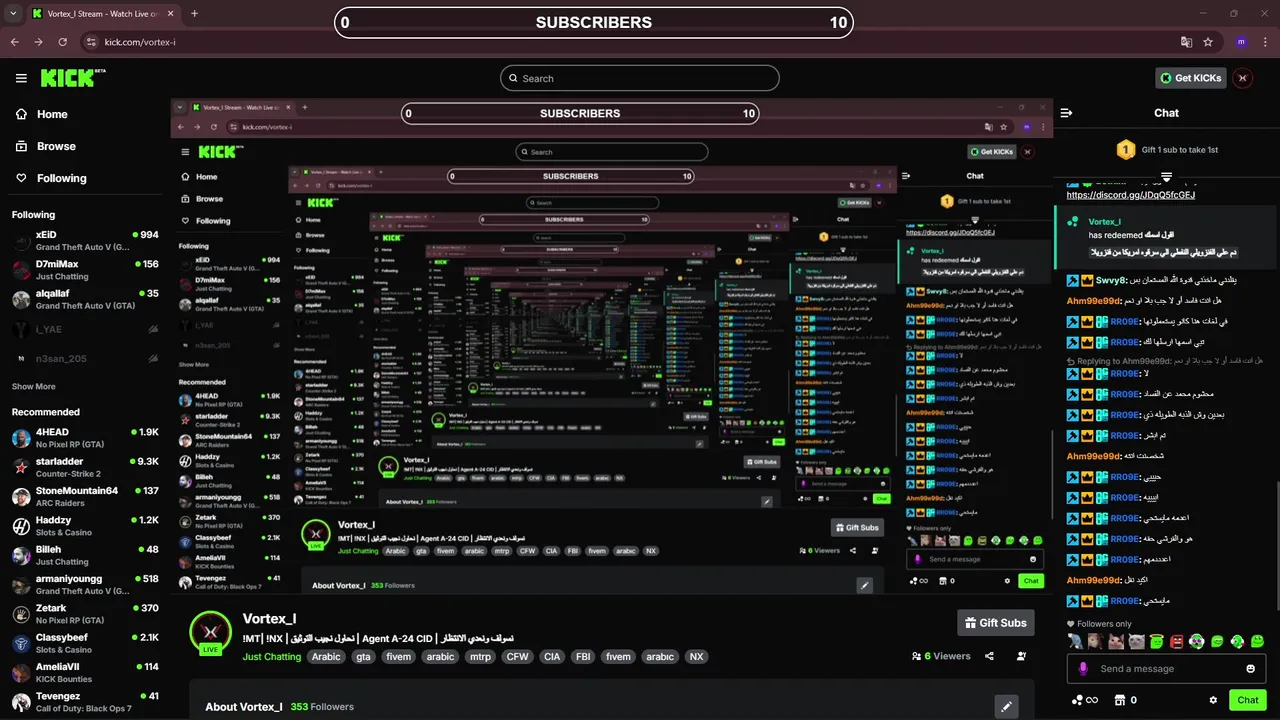The height and width of the screenshot is (720, 1280).
Task: Click the edit pencil in About section
Action: pyautogui.click(x=1007, y=707)
